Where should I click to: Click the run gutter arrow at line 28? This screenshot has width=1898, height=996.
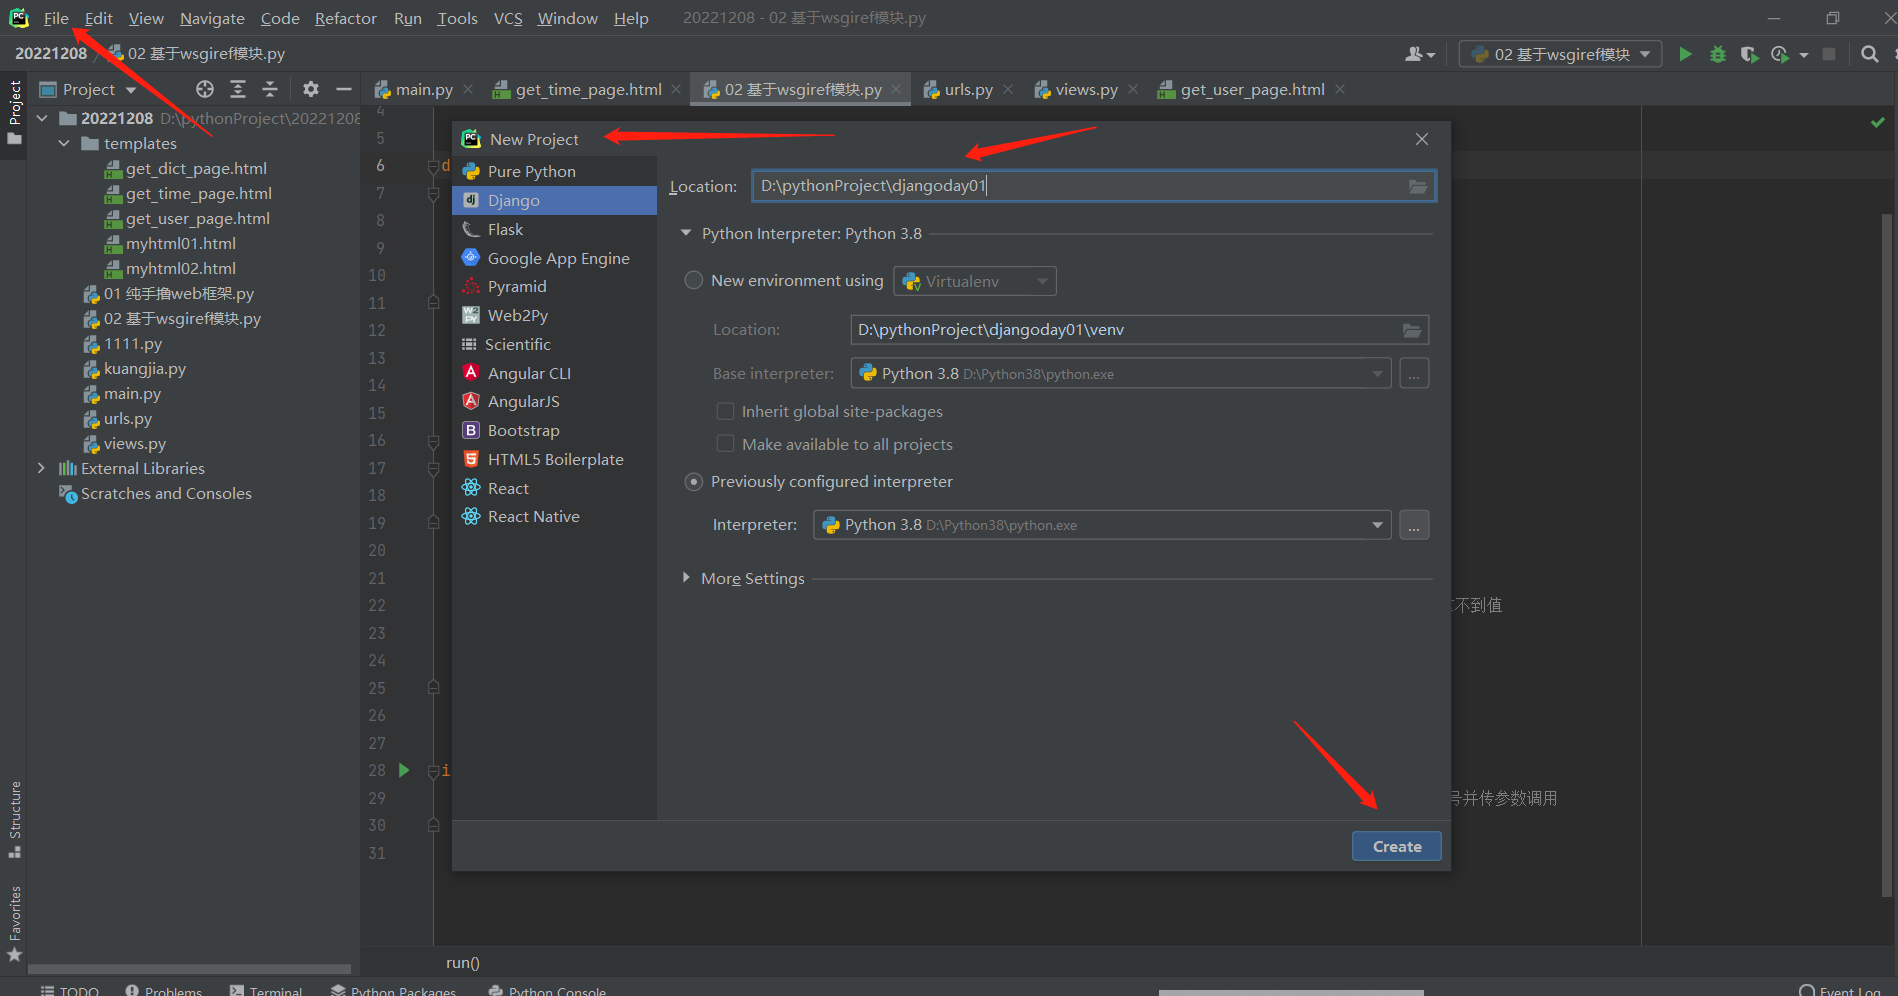pyautogui.click(x=404, y=770)
